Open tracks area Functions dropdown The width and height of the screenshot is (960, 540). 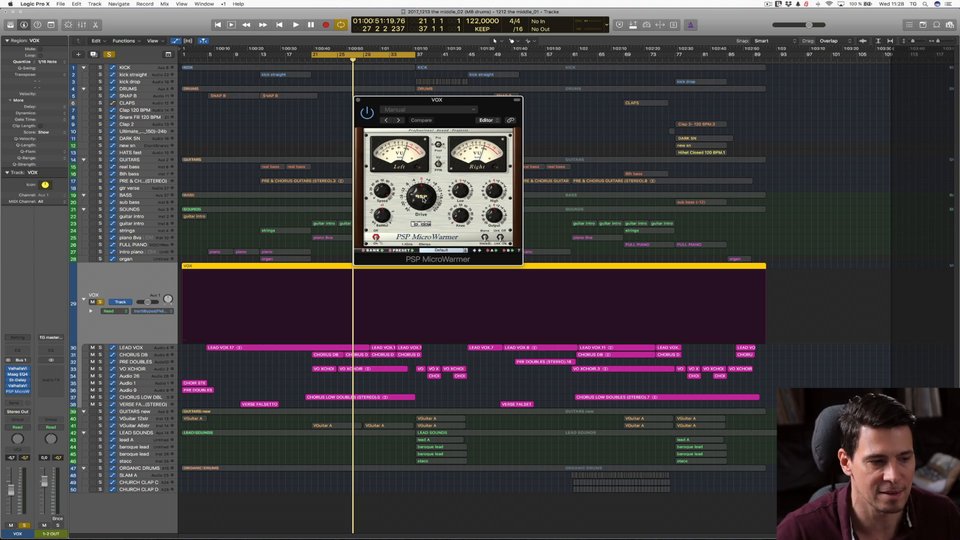[x=126, y=41]
